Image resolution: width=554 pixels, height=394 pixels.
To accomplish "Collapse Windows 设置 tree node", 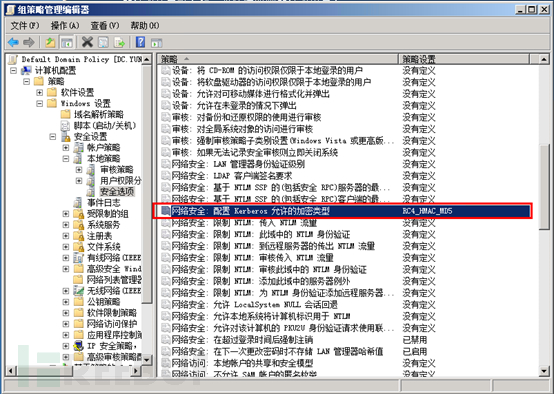I will pos(40,104).
